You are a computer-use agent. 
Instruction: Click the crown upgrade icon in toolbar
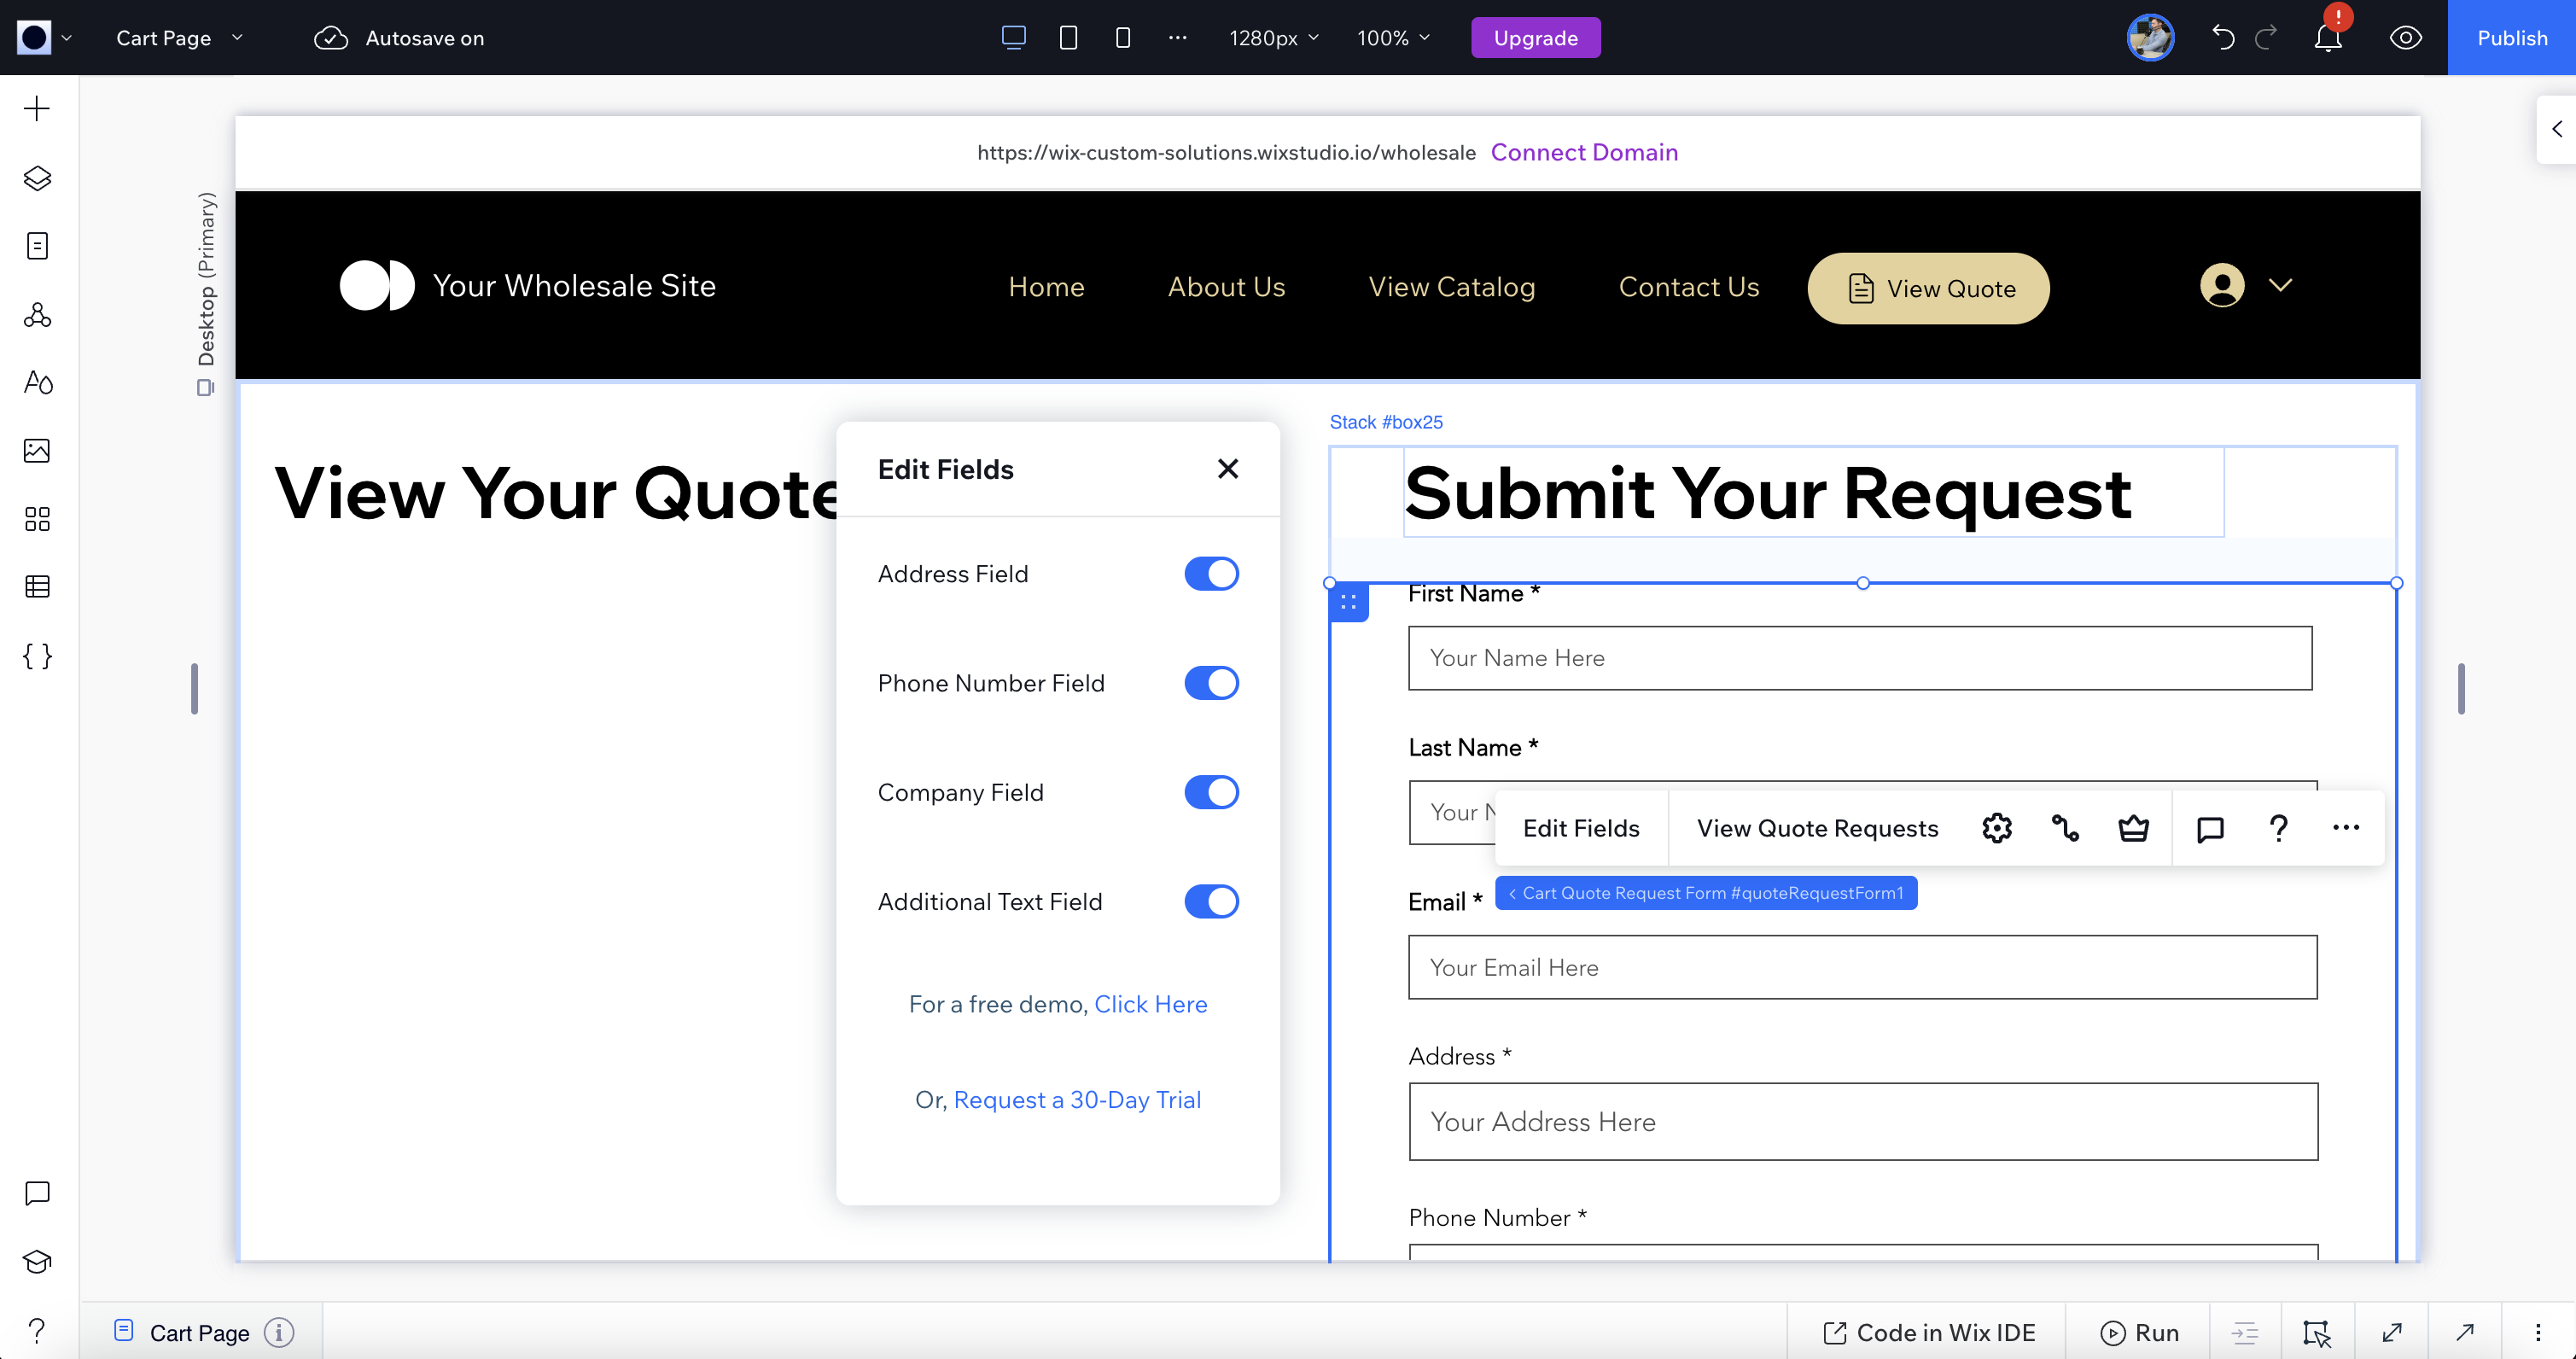tap(2133, 828)
